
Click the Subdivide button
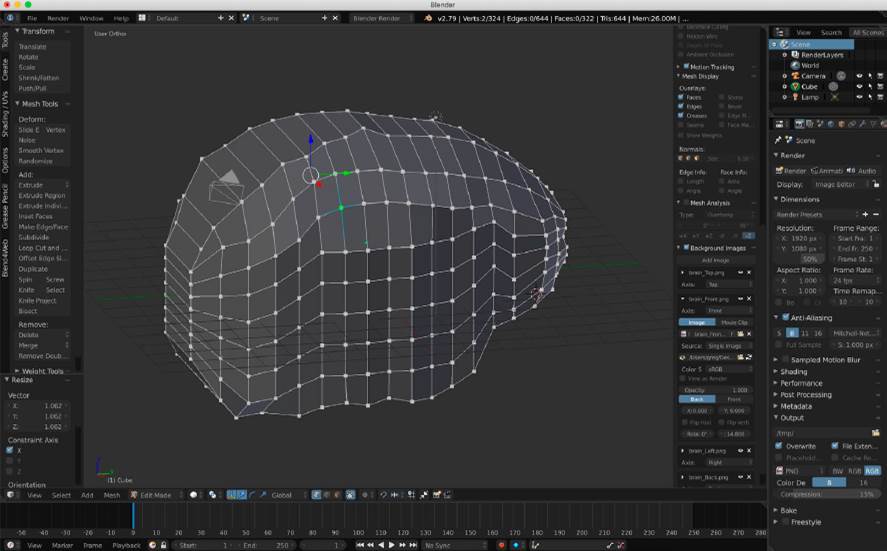tap(33, 237)
